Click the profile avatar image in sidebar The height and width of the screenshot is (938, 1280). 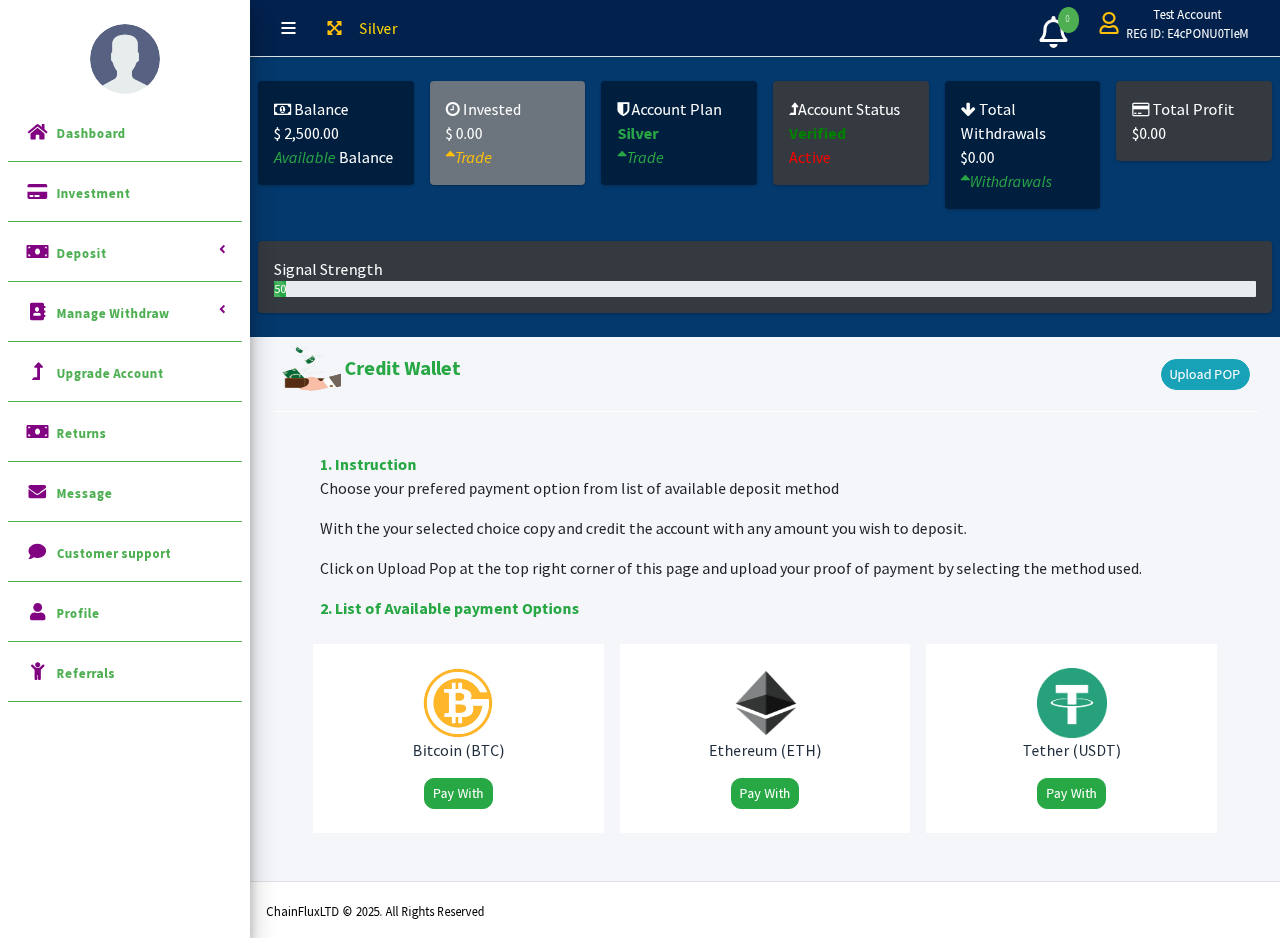[125, 59]
